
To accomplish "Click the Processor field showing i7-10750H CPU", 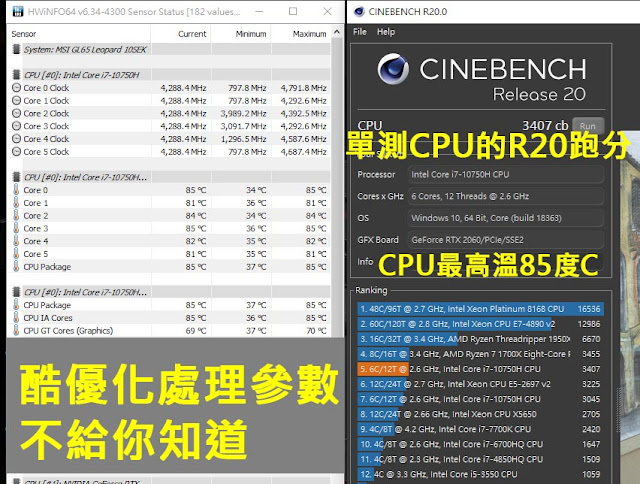I will (506, 175).
